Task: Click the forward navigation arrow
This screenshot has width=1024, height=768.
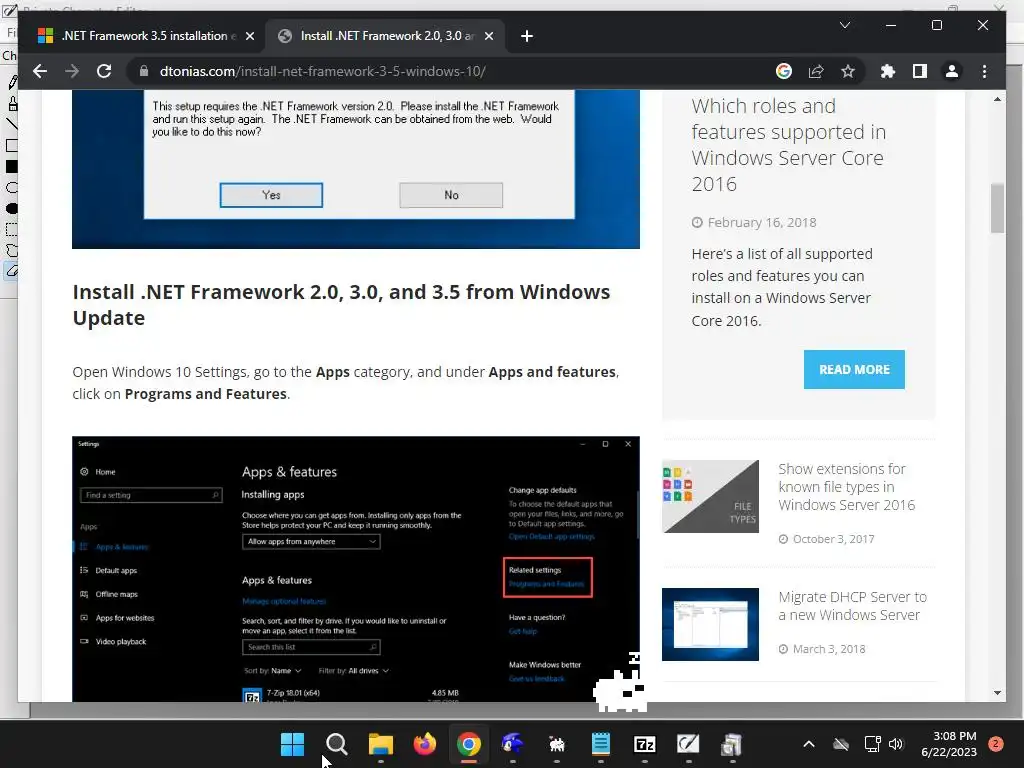Action: coord(72,71)
